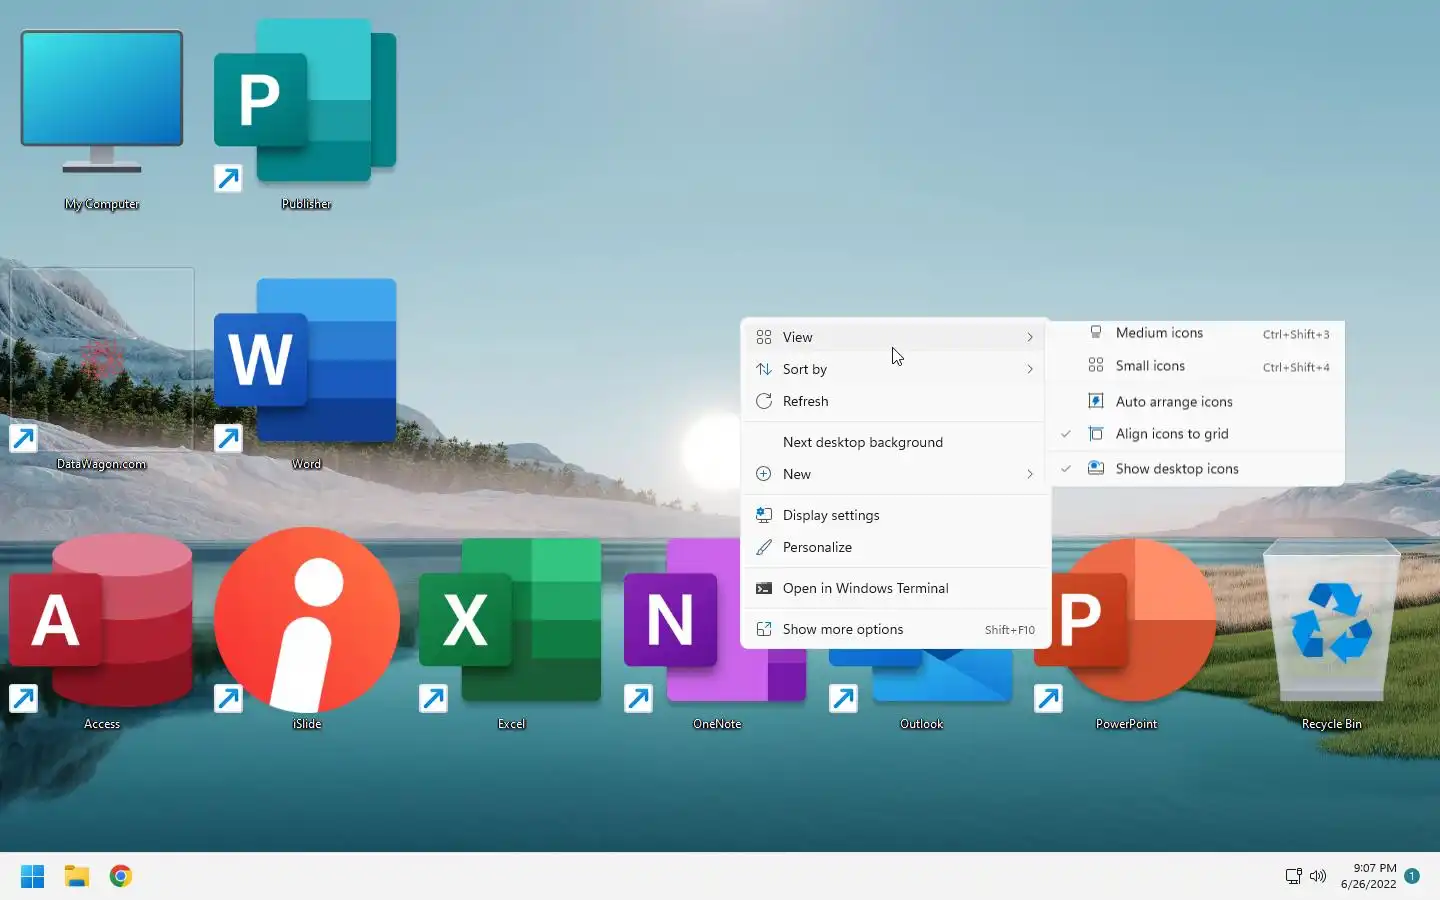
Task: Click the PowerPoint label text
Action: point(1126,724)
